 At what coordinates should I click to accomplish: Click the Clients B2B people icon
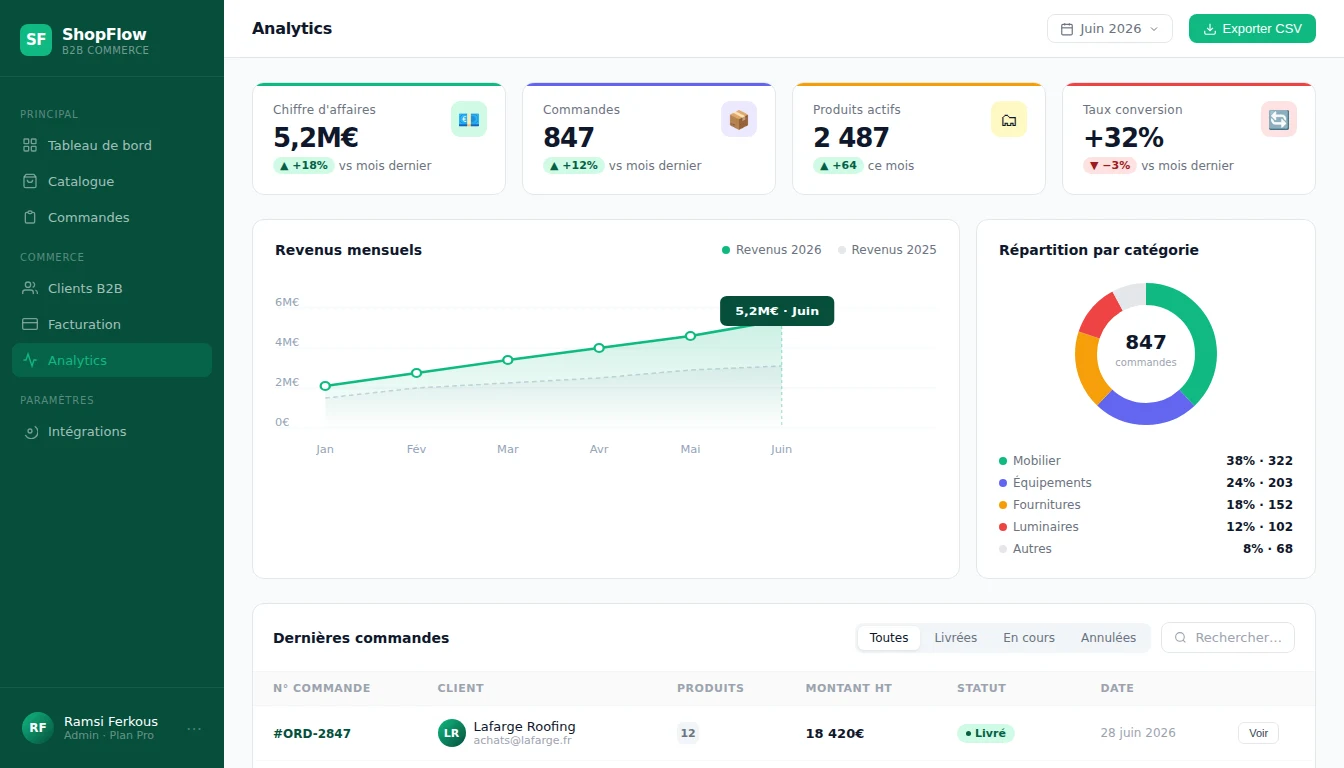pos(30,288)
